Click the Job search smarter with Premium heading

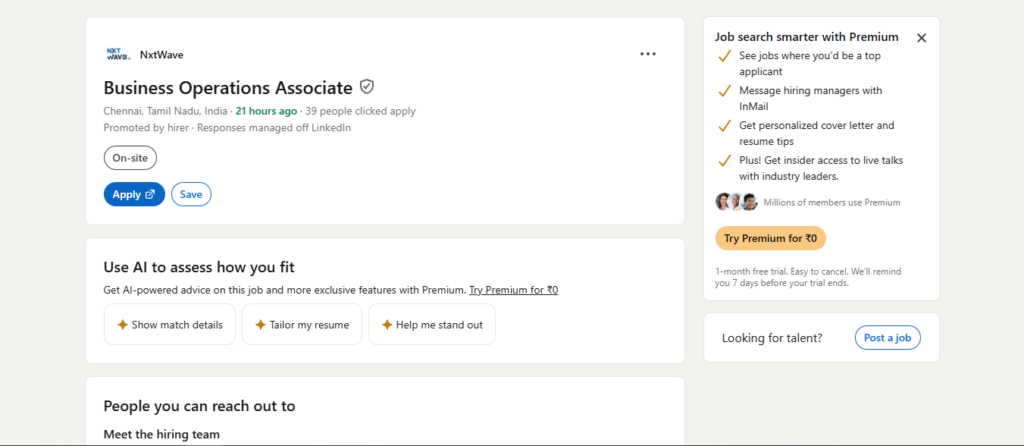click(807, 37)
